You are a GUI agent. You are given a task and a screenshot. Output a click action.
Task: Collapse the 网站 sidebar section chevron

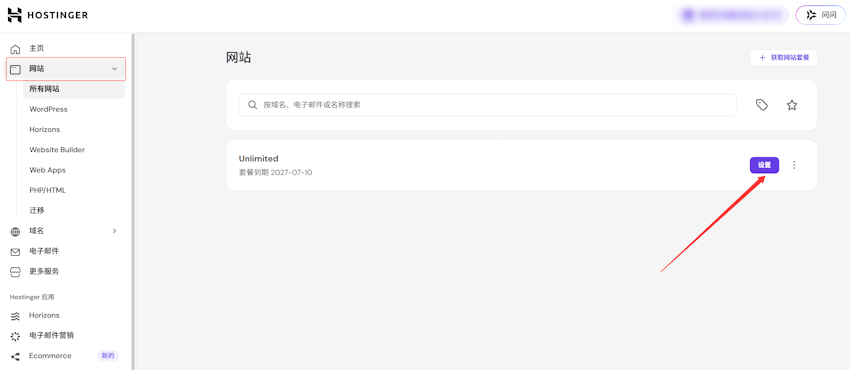114,69
